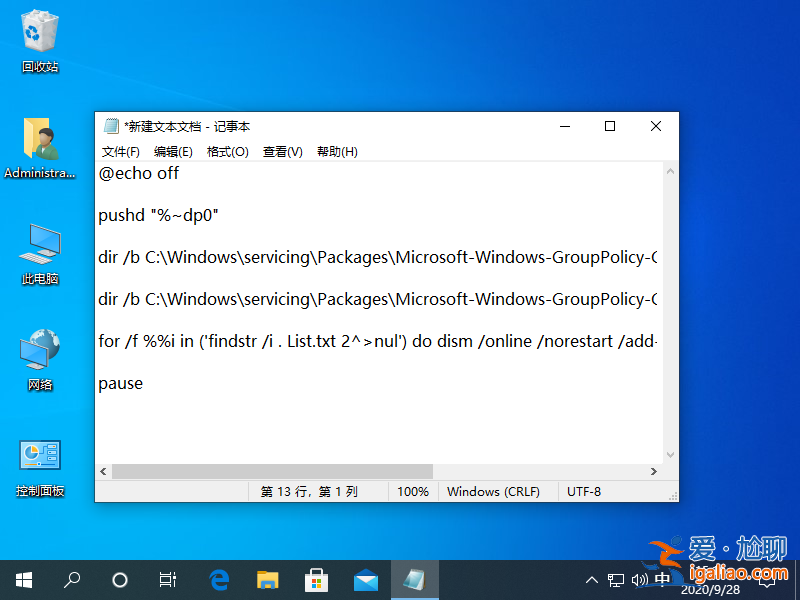Select the Task View icon on taskbar
This screenshot has width=800, height=600.
click(x=167, y=579)
